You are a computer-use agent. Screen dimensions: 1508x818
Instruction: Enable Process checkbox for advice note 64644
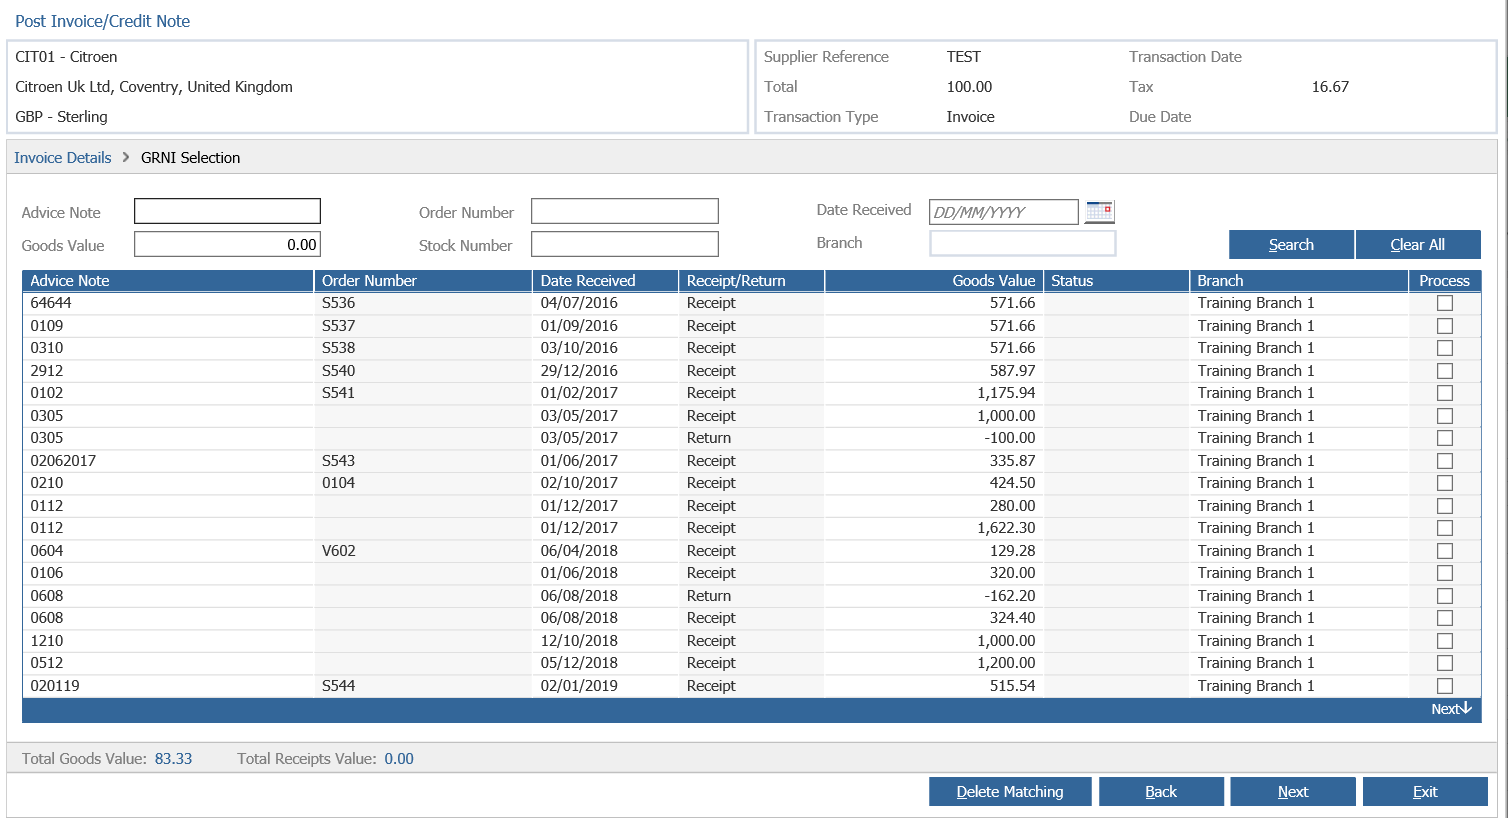(1445, 302)
